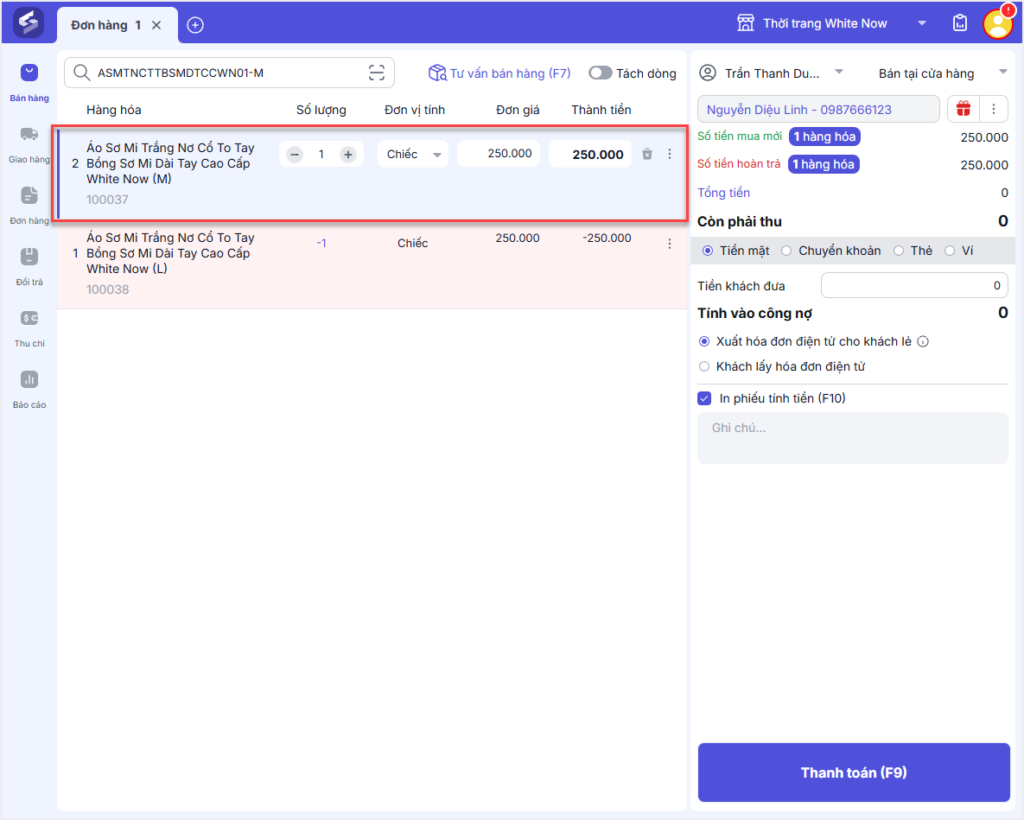Open customer more options menu

(x=993, y=109)
